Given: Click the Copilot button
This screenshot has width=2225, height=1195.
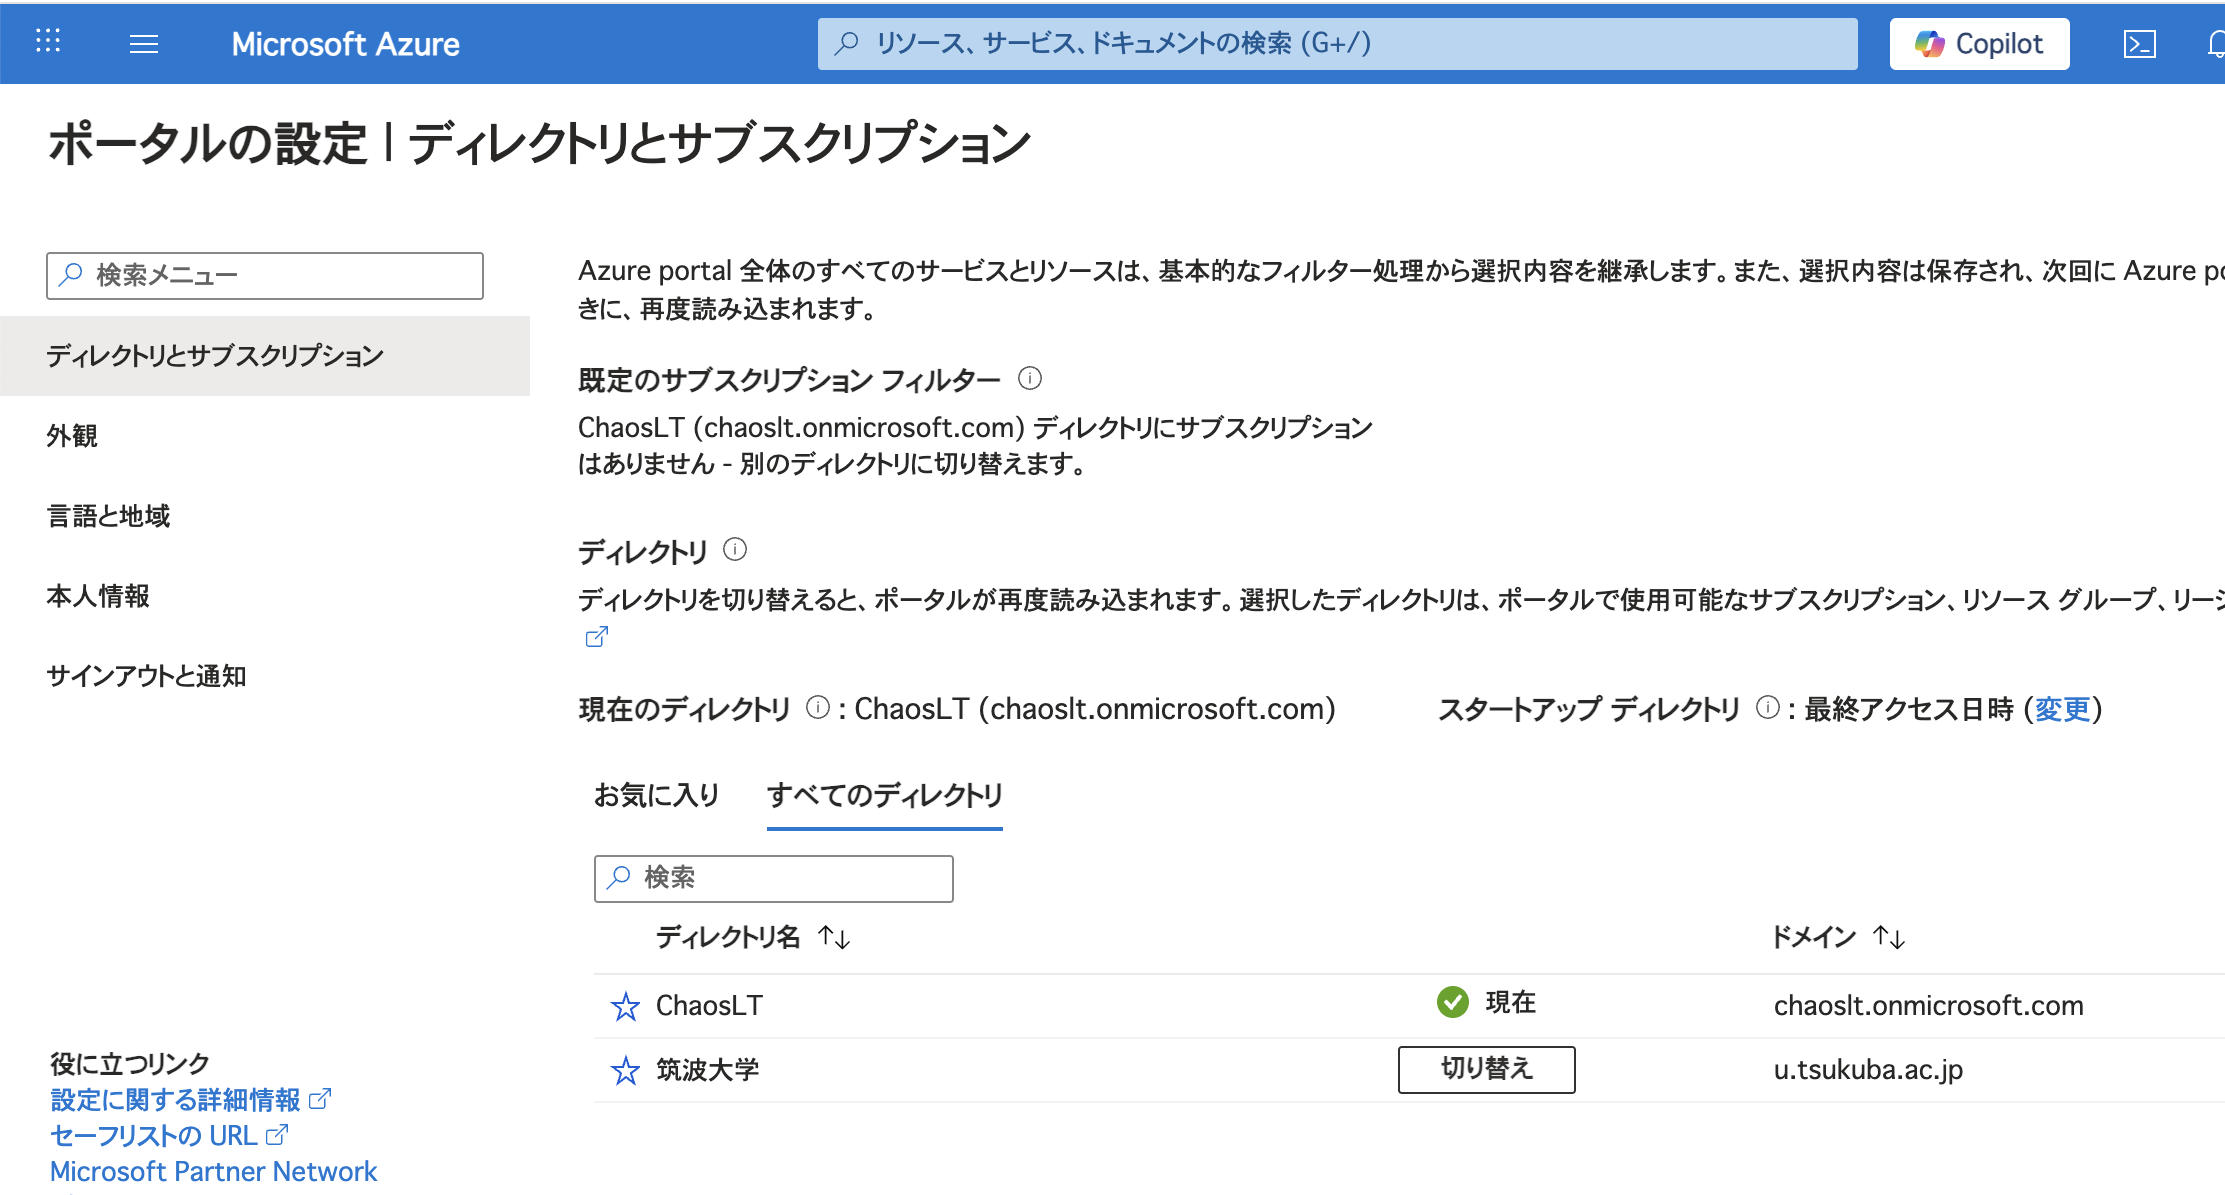Looking at the screenshot, I should 1979,44.
